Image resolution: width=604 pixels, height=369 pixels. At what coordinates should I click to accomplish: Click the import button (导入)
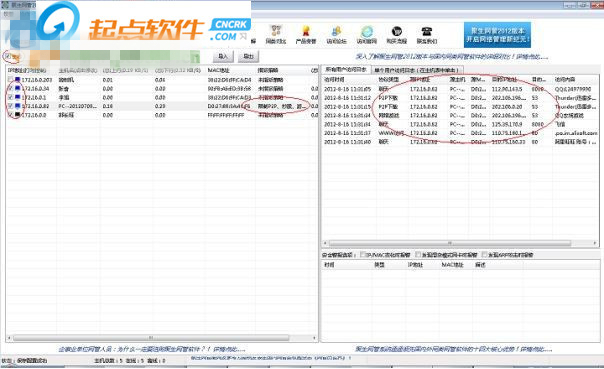click(223, 57)
